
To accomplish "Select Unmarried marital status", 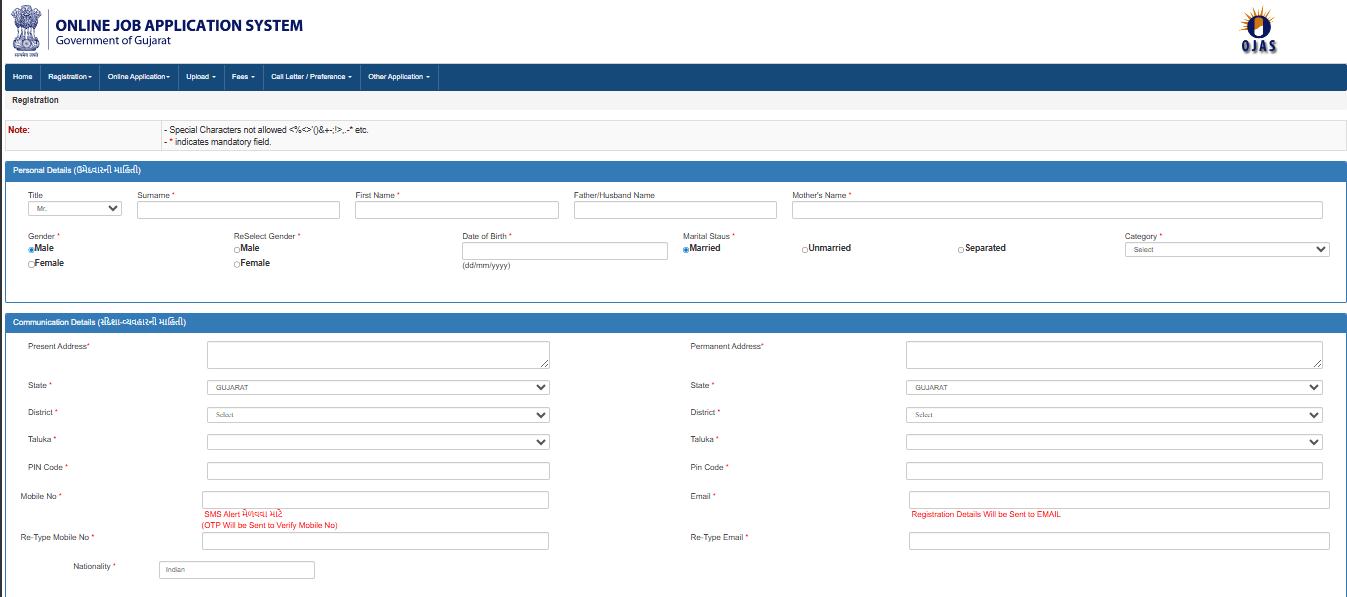I will pyautogui.click(x=805, y=249).
